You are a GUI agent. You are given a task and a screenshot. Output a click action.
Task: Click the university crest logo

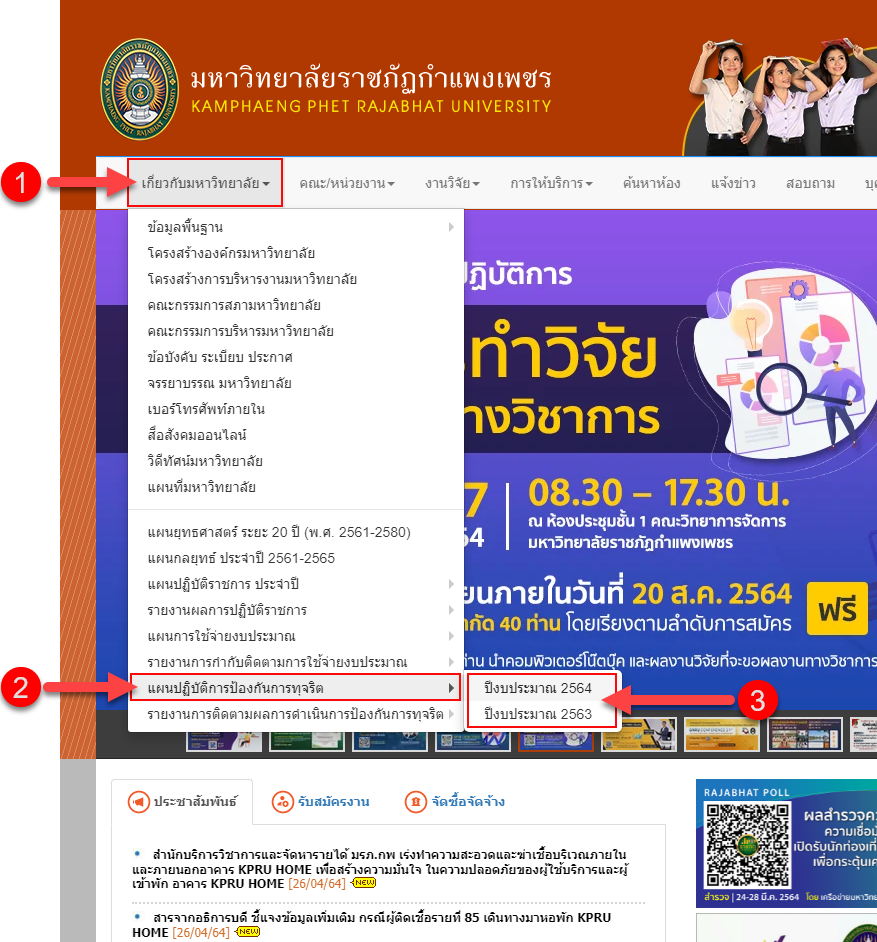pyautogui.click(x=139, y=89)
